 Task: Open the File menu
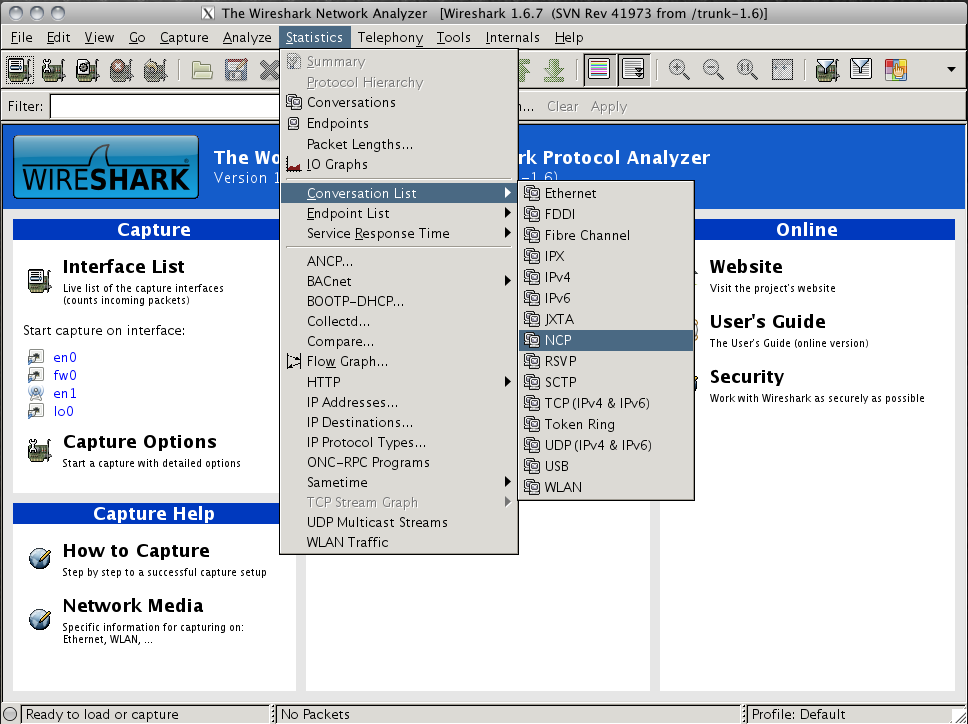click(22, 38)
